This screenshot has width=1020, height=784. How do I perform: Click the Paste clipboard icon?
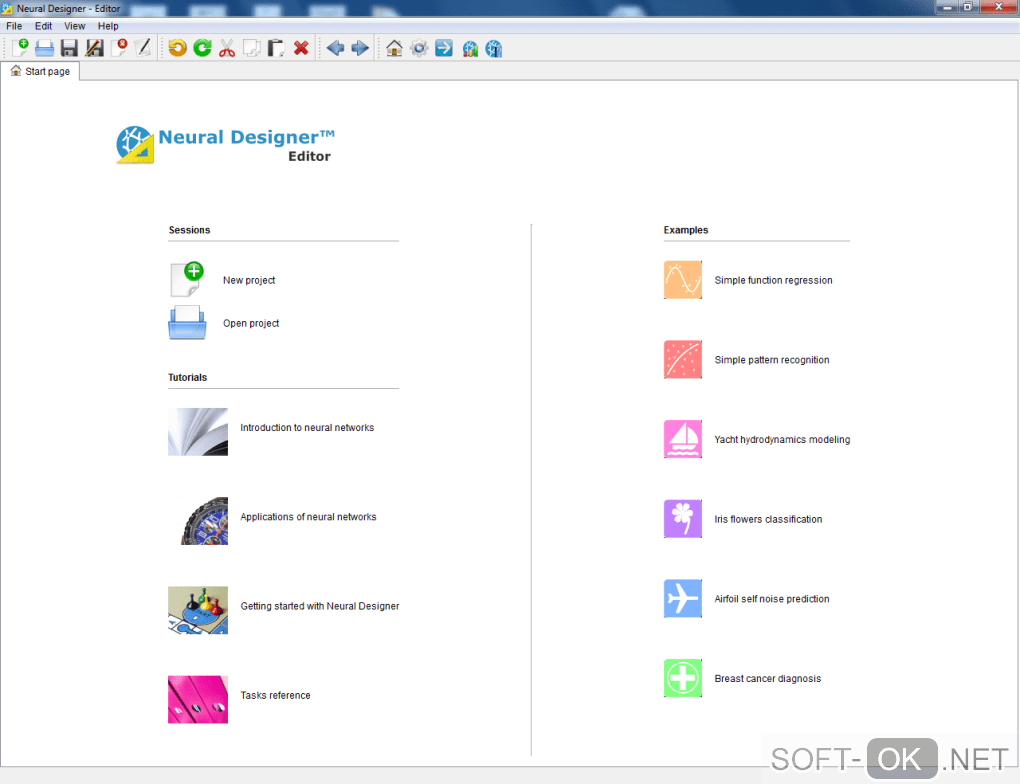[276, 48]
